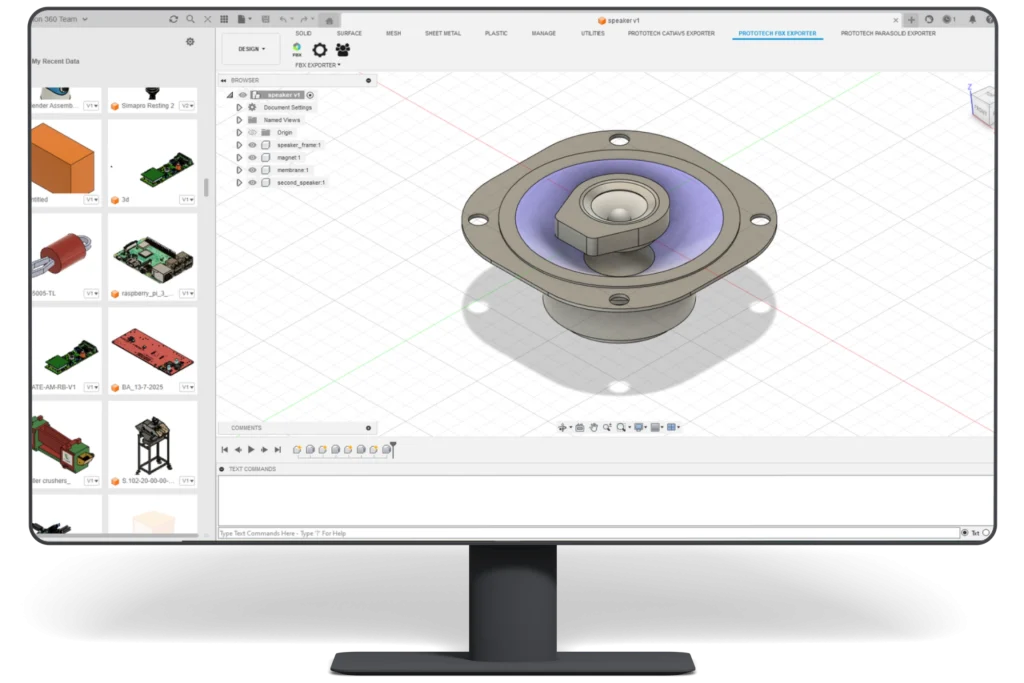Expand the membrane:1 tree item

238,170
